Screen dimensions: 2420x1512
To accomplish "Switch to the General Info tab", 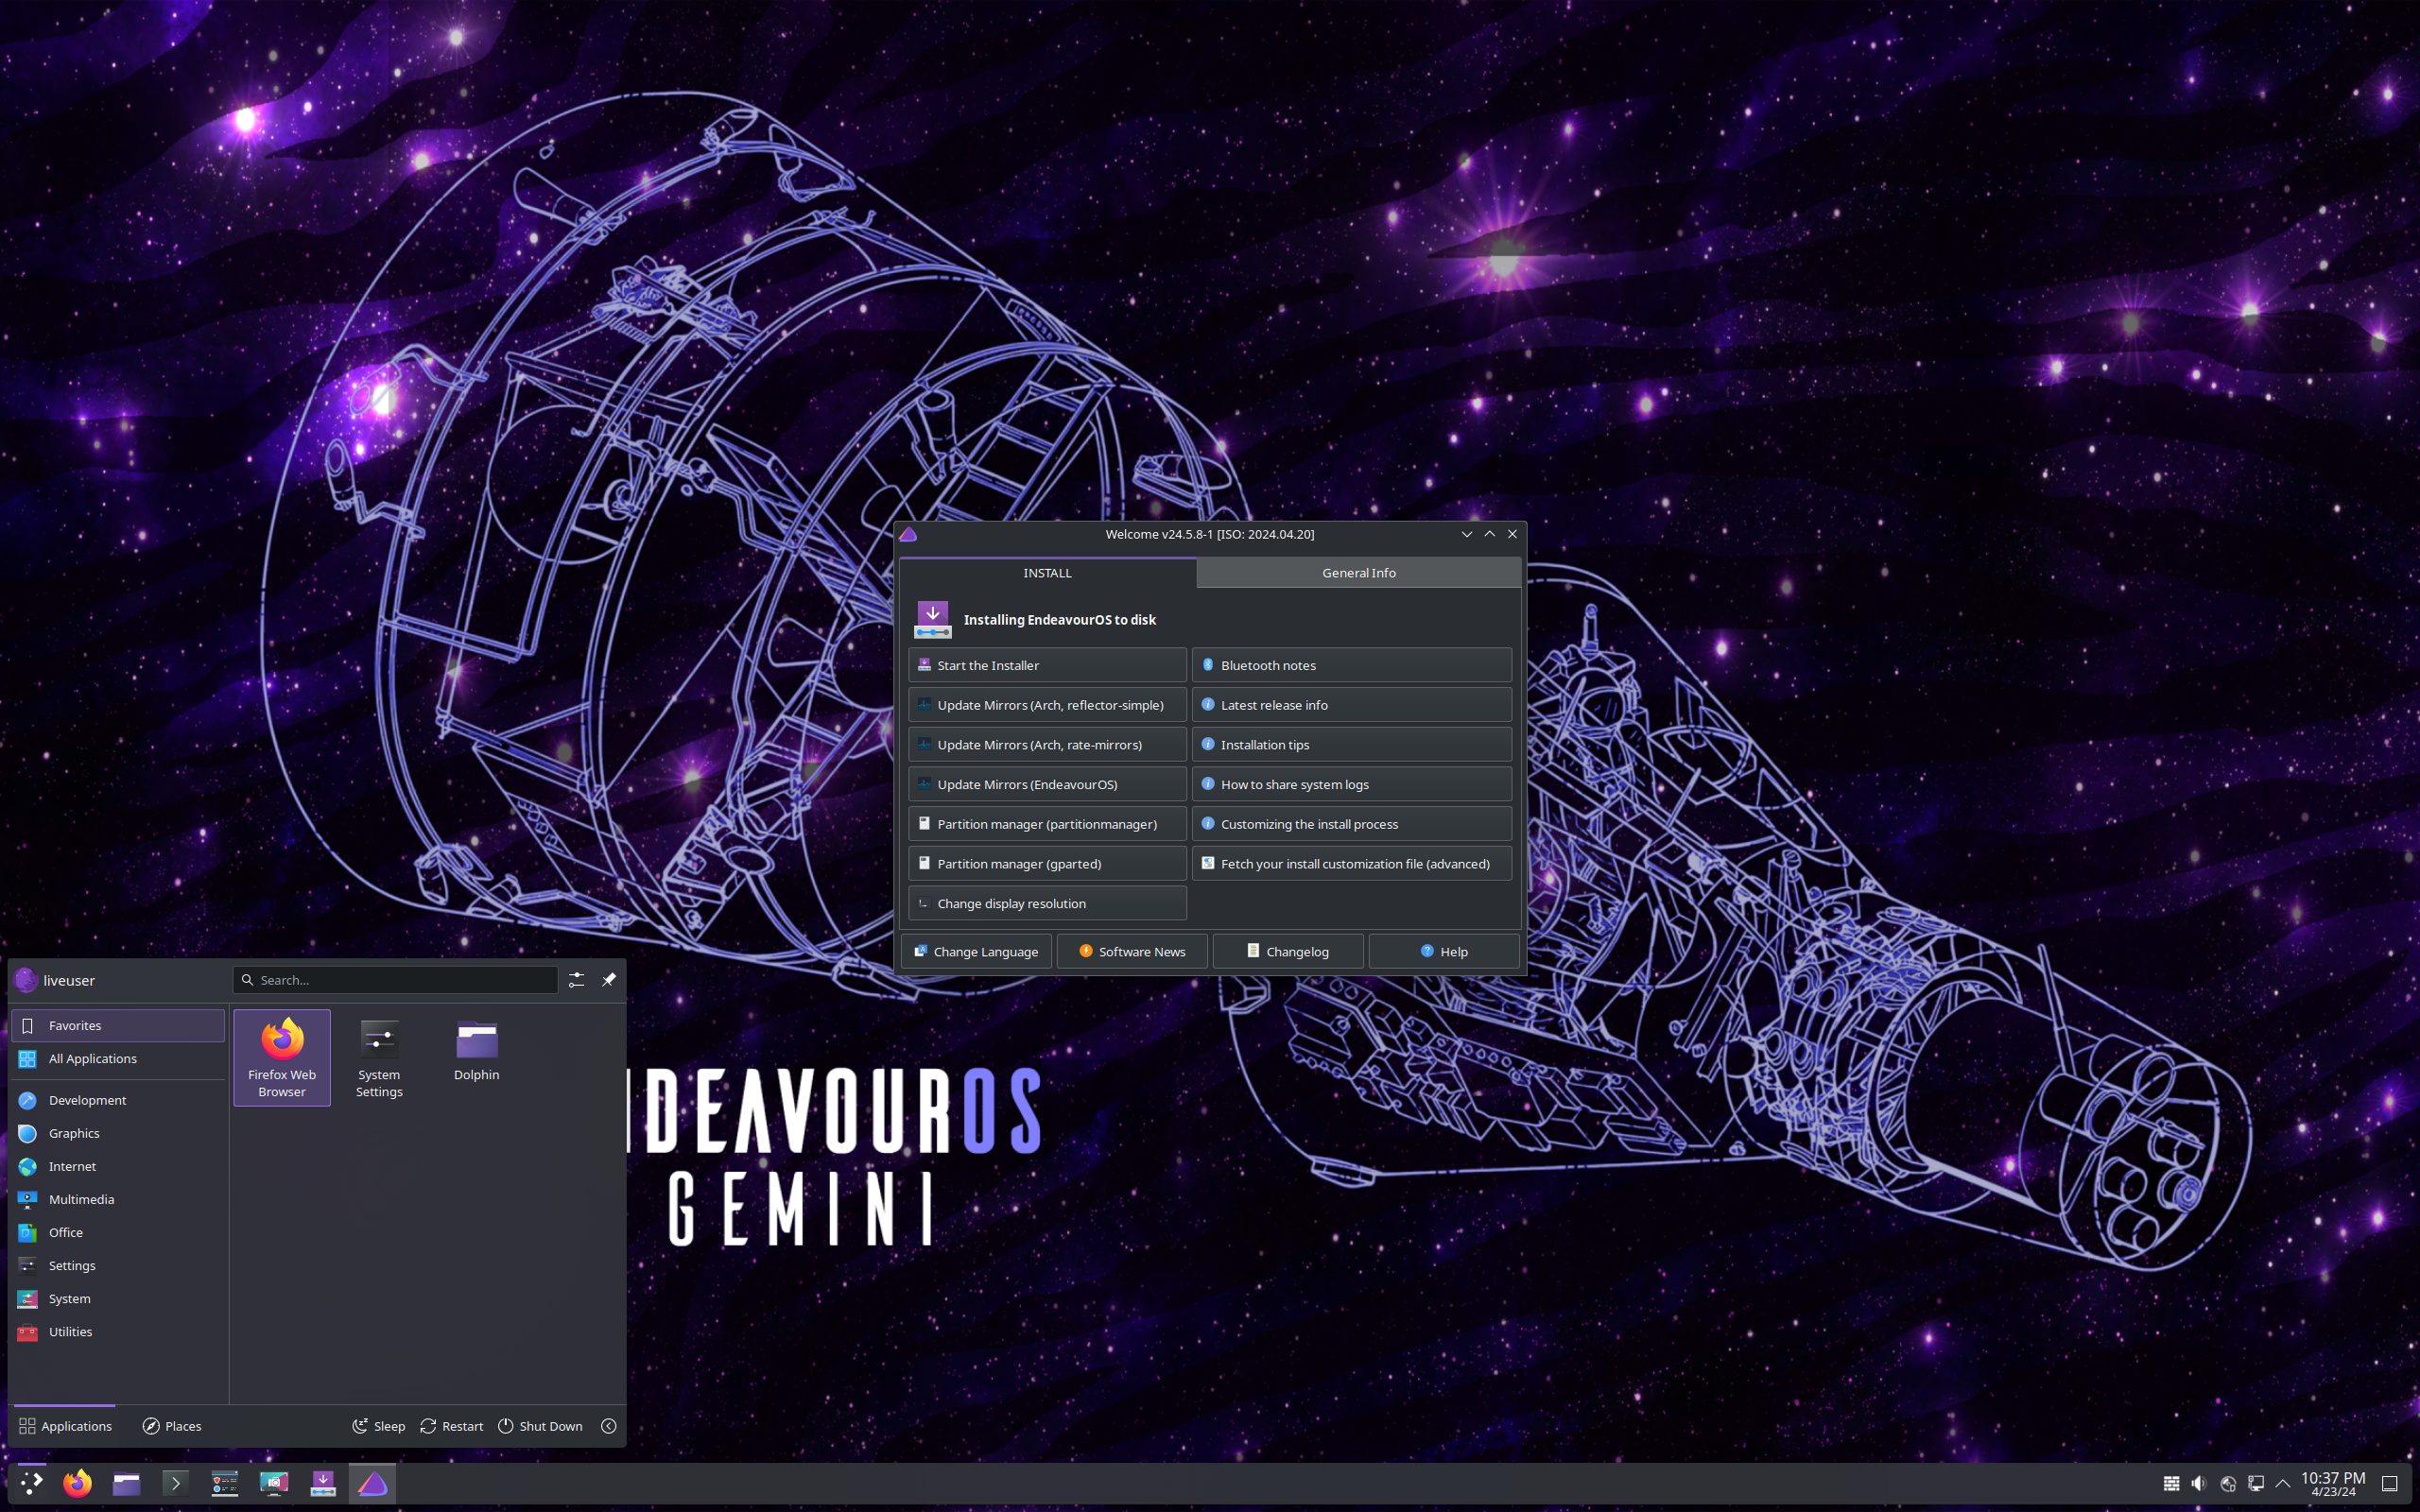I will pyautogui.click(x=1358, y=573).
